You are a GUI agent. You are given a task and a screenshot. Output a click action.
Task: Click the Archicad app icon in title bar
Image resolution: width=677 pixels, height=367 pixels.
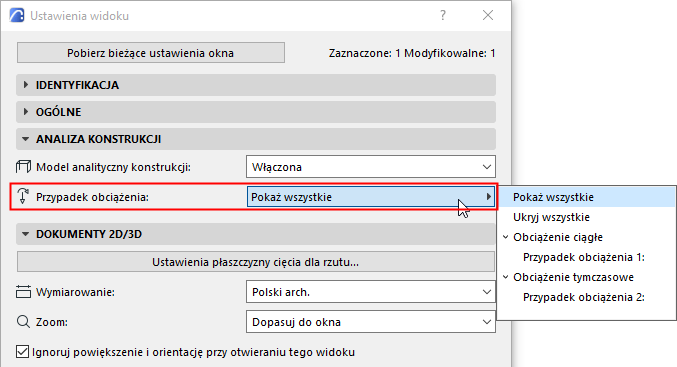[17, 16]
